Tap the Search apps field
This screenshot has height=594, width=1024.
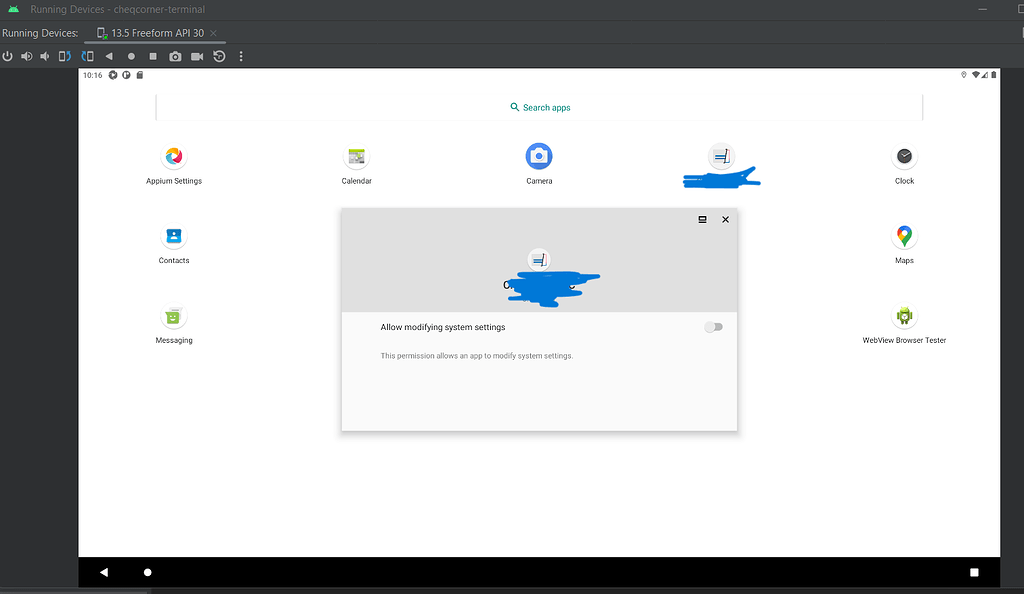pyautogui.click(x=540, y=107)
